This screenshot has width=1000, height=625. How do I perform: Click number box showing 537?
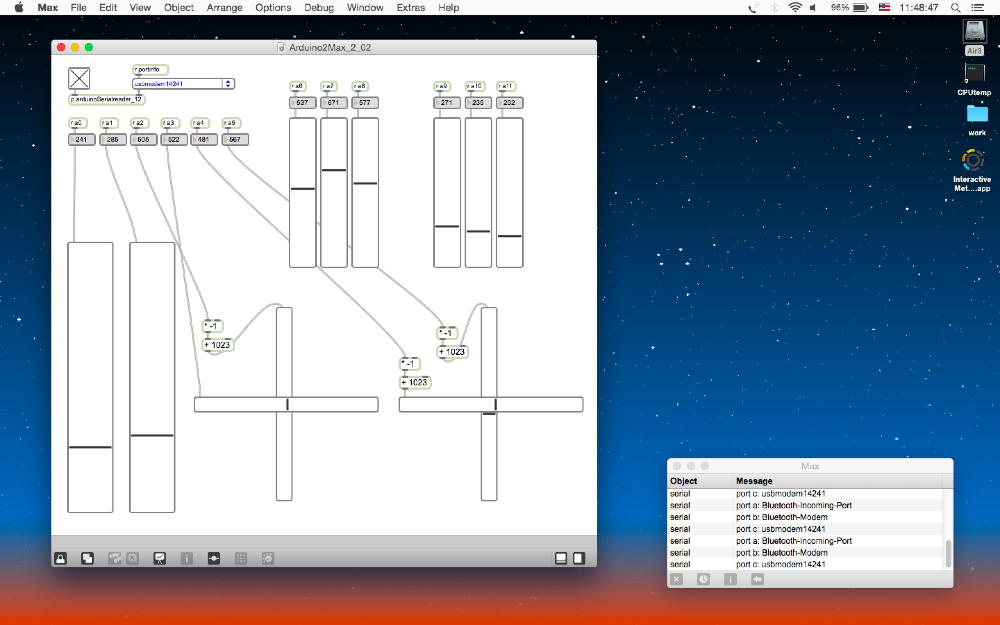302,103
